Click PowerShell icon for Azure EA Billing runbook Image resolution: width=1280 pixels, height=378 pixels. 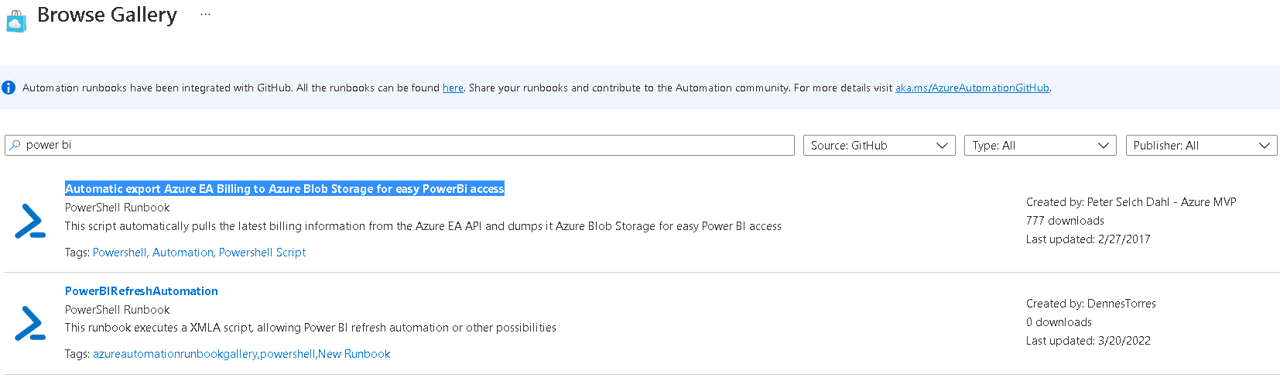click(x=30, y=220)
